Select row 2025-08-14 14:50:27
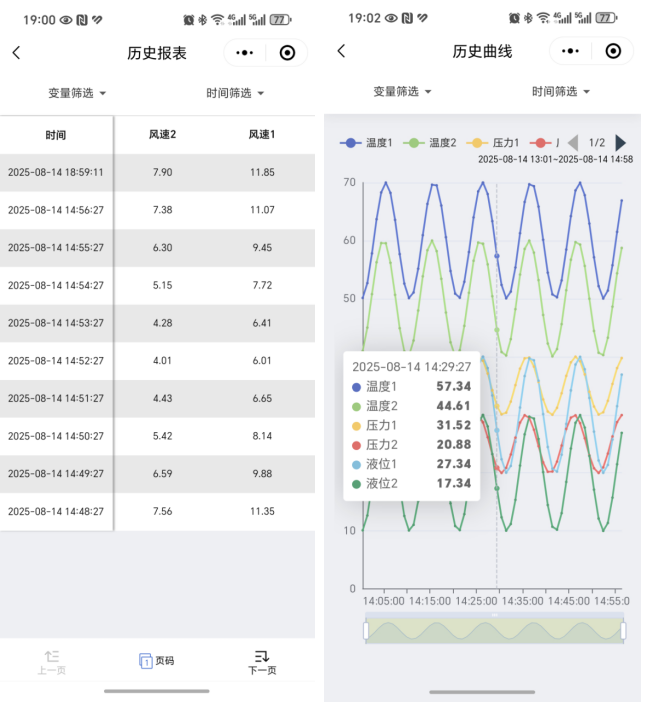Screen dimensions: 648x707 pos(157,436)
